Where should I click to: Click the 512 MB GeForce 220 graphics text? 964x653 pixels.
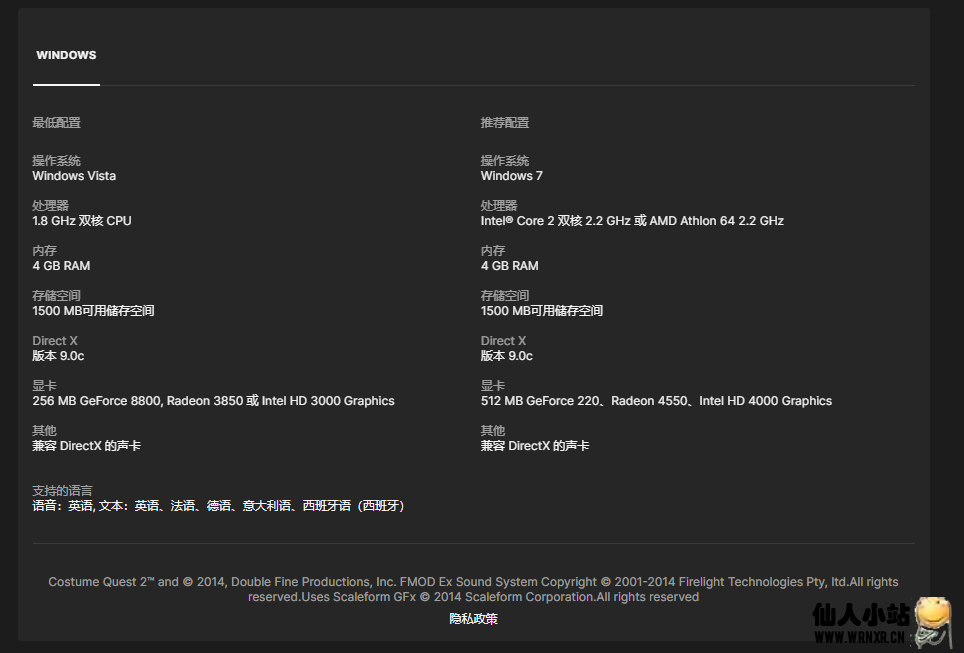[656, 401]
